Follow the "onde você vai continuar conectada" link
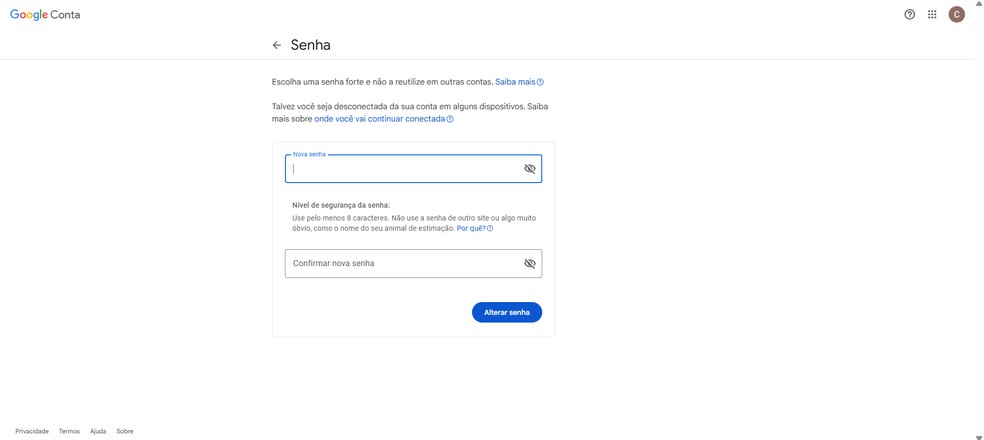Image resolution: width=984 pixels, height=440 pixels. tap(380, 119)
